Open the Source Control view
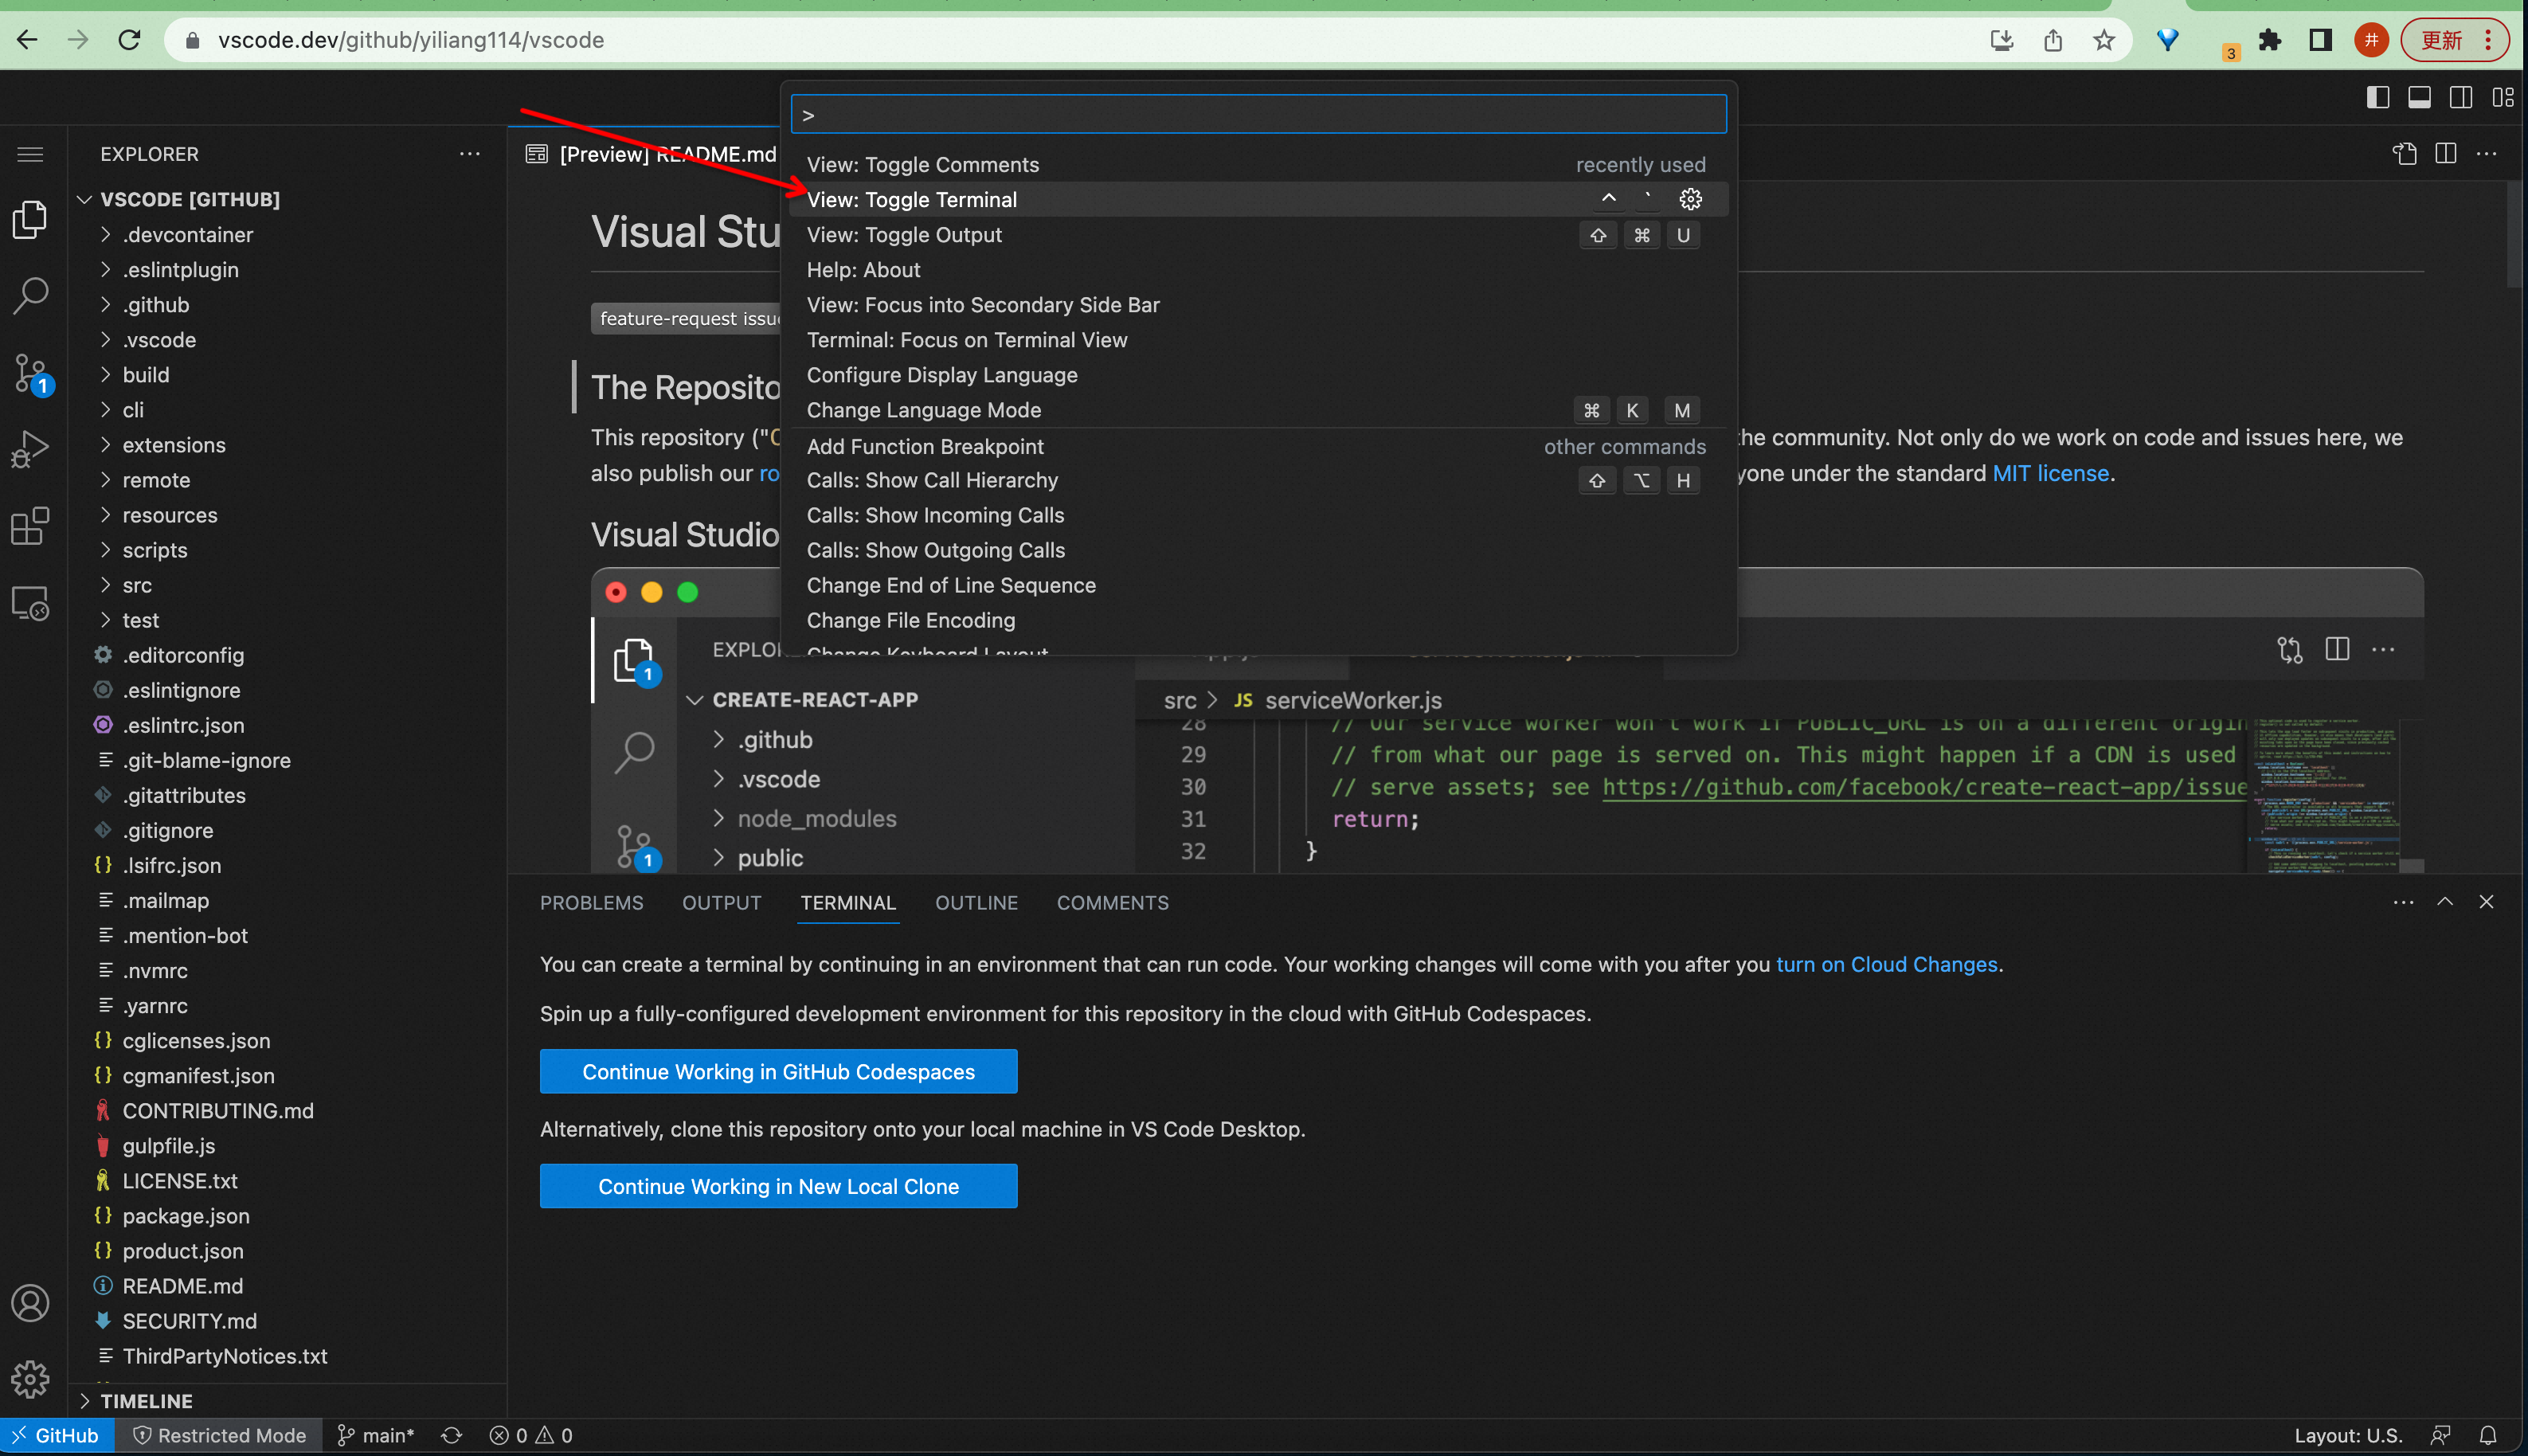 30,372
